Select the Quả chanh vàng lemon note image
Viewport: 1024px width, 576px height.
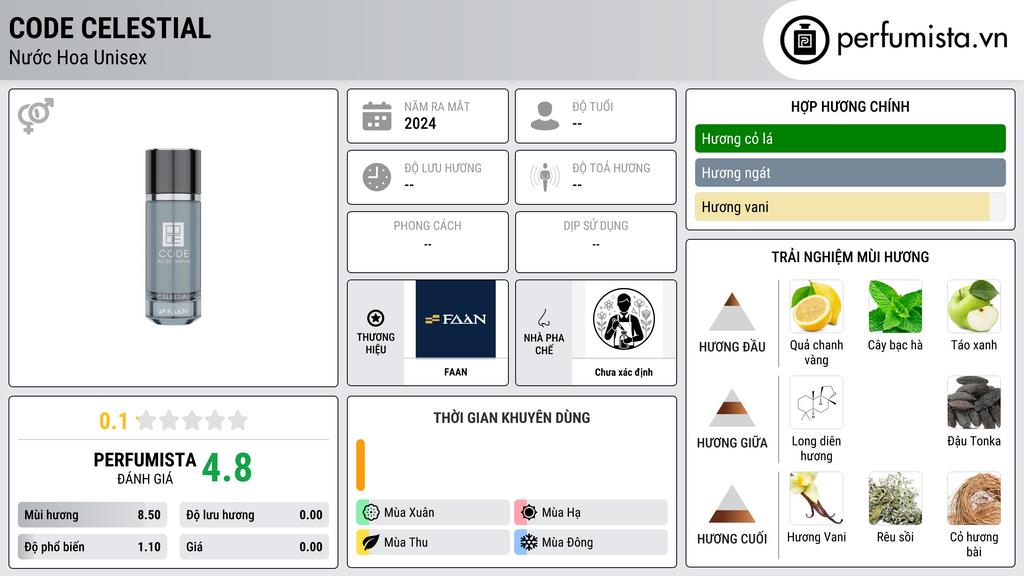[816, 306]
